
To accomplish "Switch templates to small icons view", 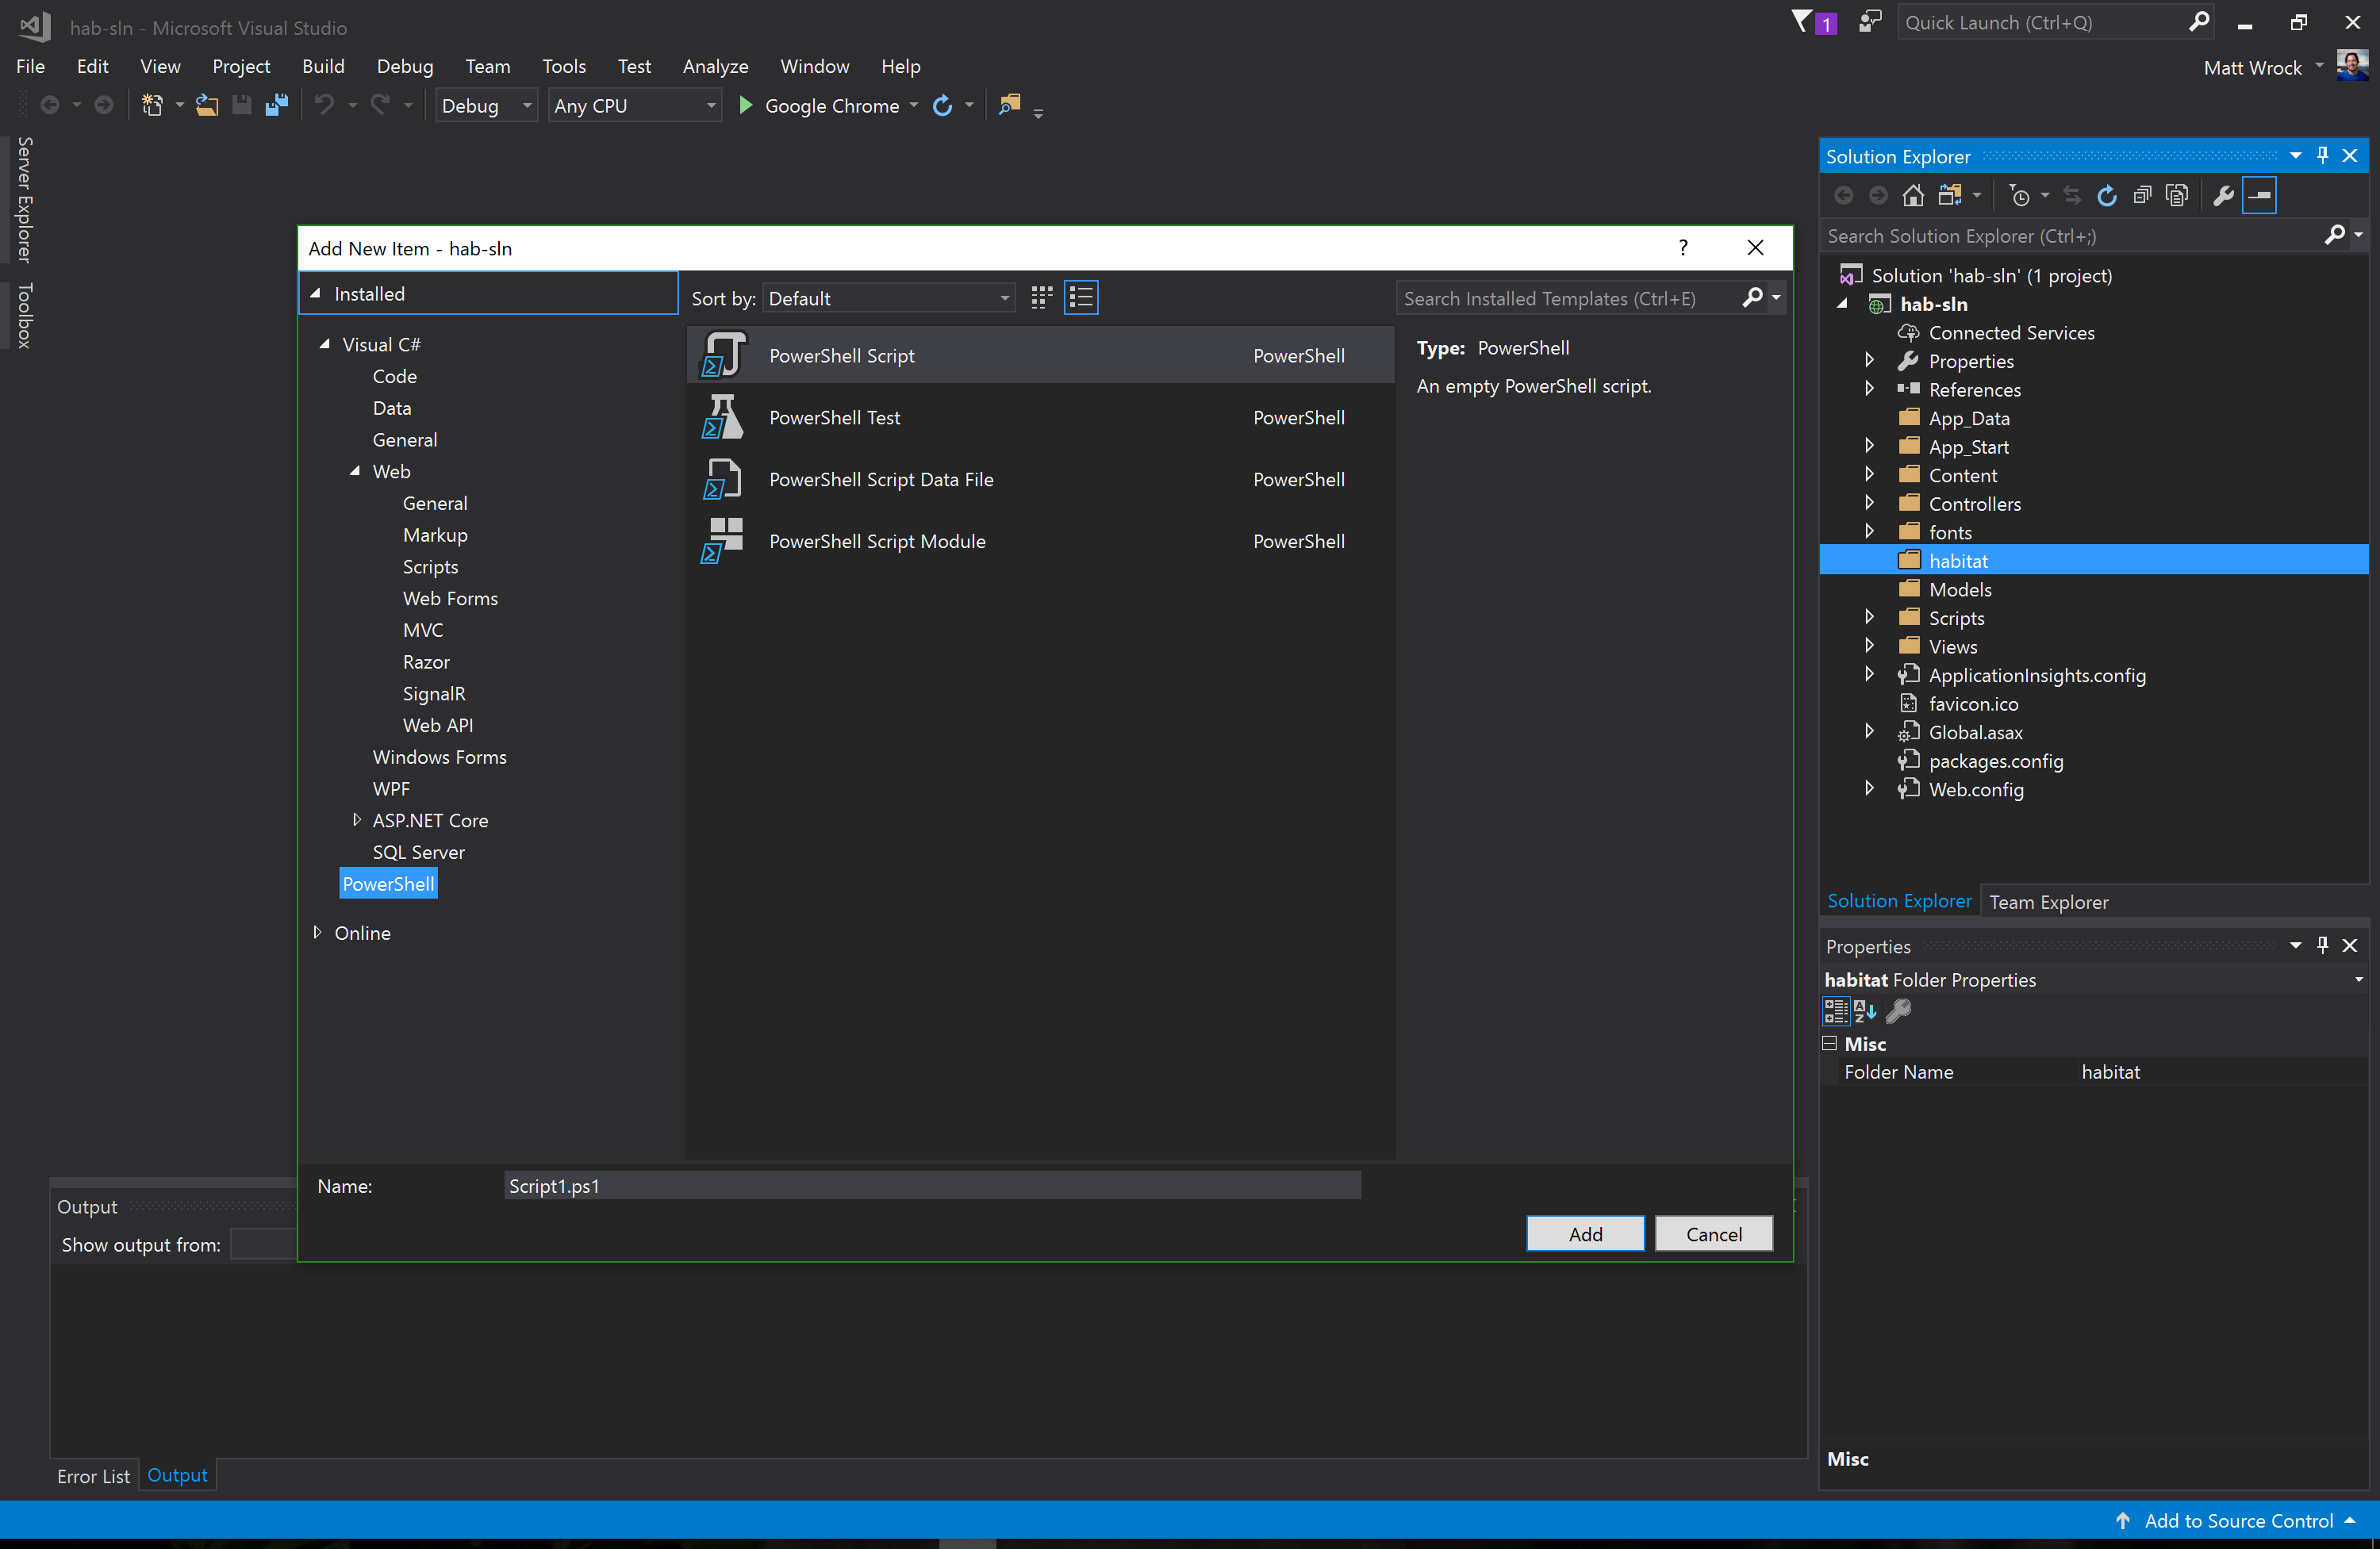I will tap(1041, 298).
